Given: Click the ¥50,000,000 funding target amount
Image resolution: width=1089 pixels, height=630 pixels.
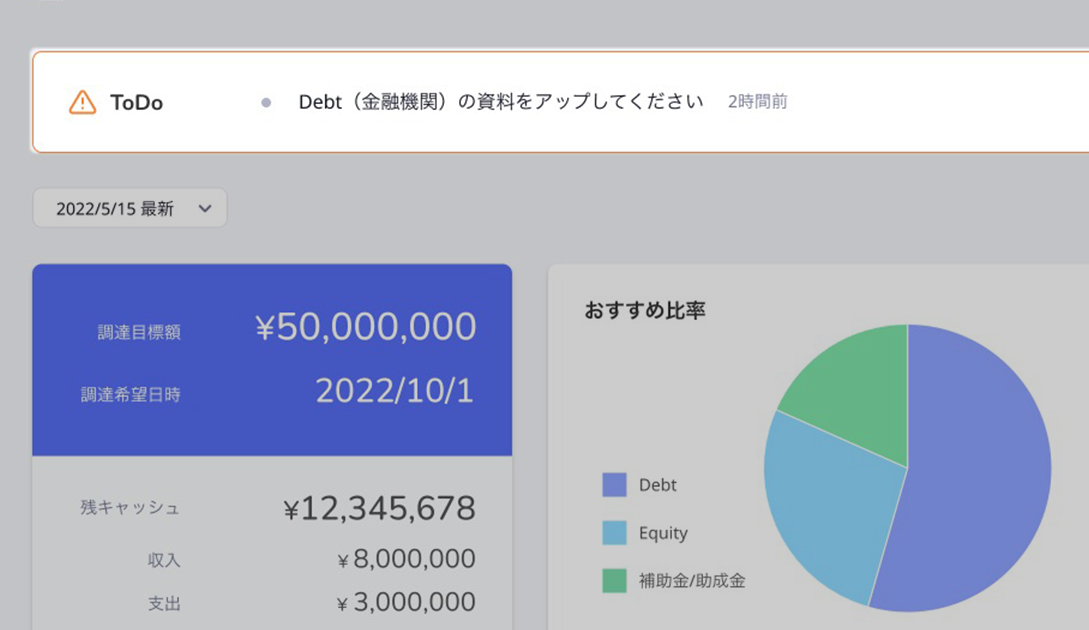Looking at the screenshot, I should coord(365,328).
